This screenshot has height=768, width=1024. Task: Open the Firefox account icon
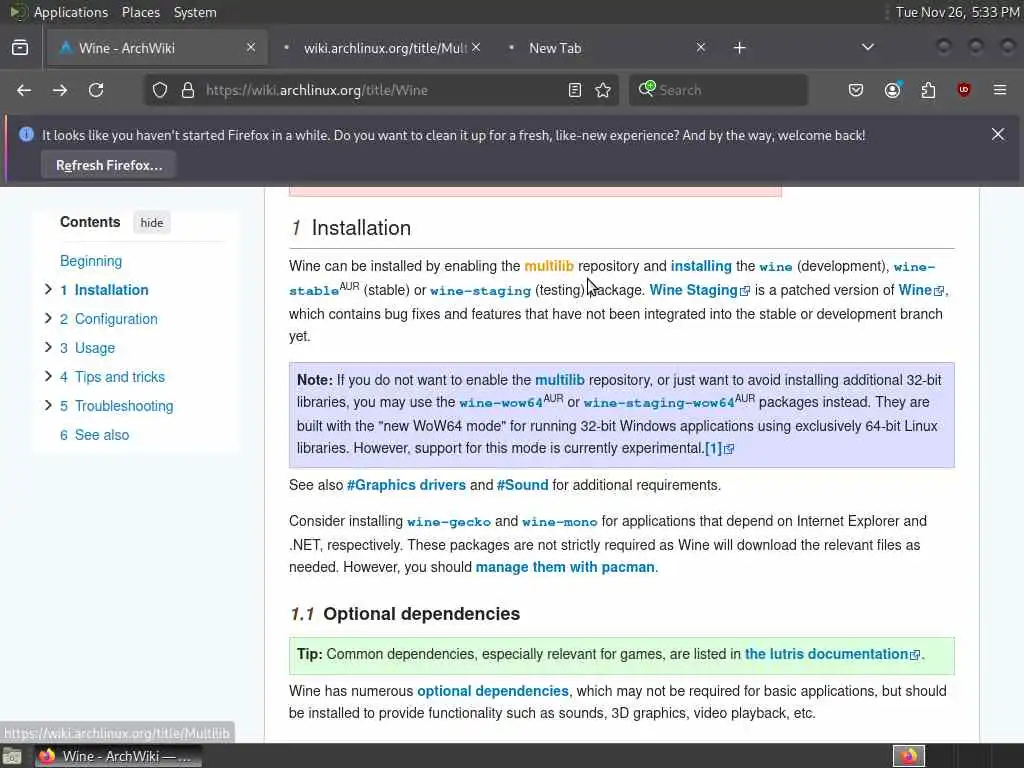[892, 90]
